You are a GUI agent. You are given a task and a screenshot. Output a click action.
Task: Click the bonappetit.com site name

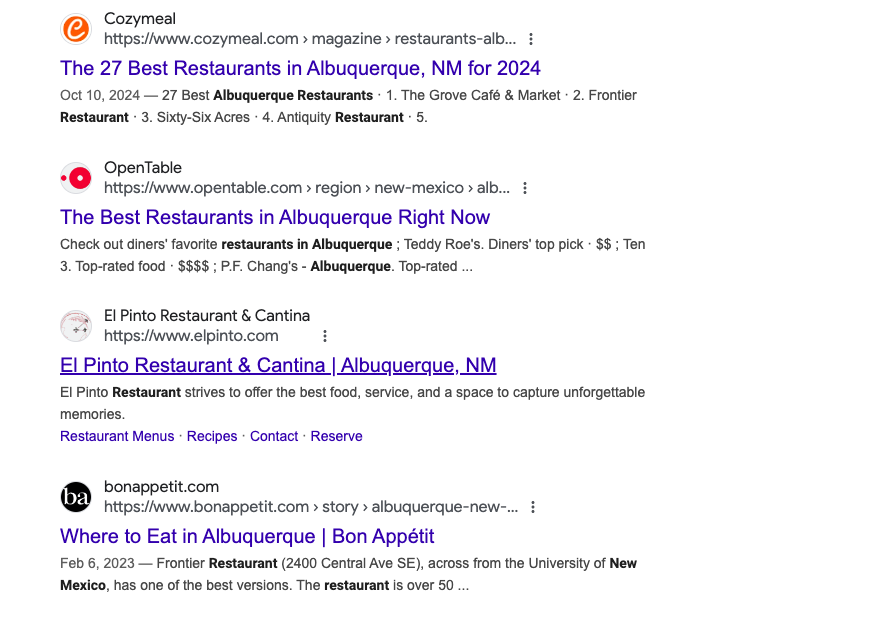point(161,487)
